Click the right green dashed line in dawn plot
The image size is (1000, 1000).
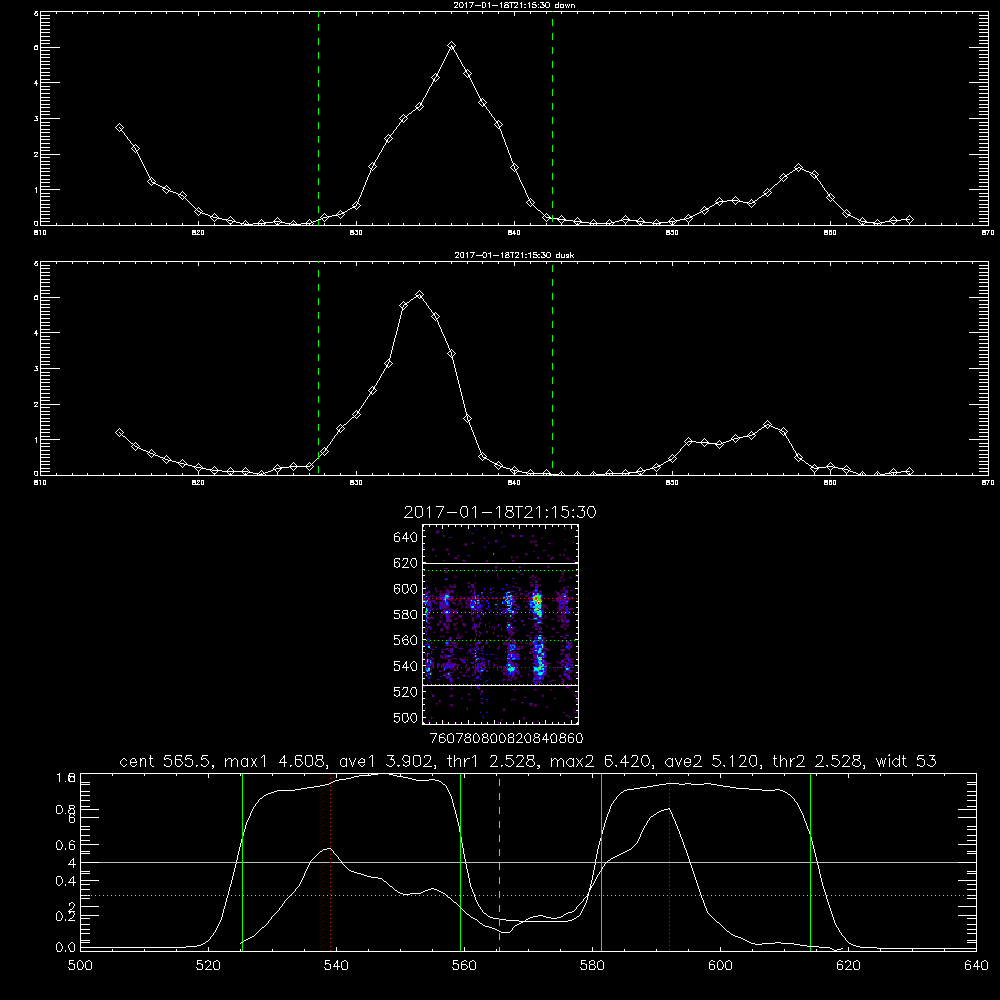[x=552, y=121]
